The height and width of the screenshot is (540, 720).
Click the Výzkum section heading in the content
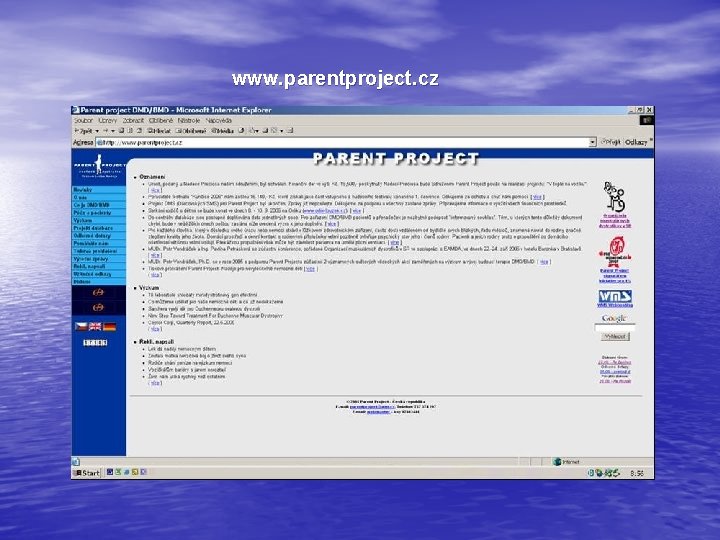(x=149, y=288)
